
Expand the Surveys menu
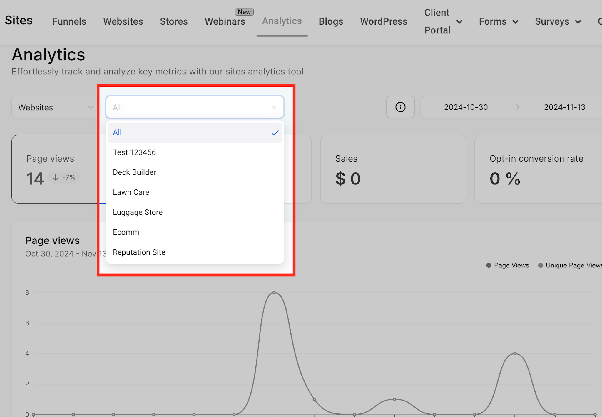tap(558, 22)
